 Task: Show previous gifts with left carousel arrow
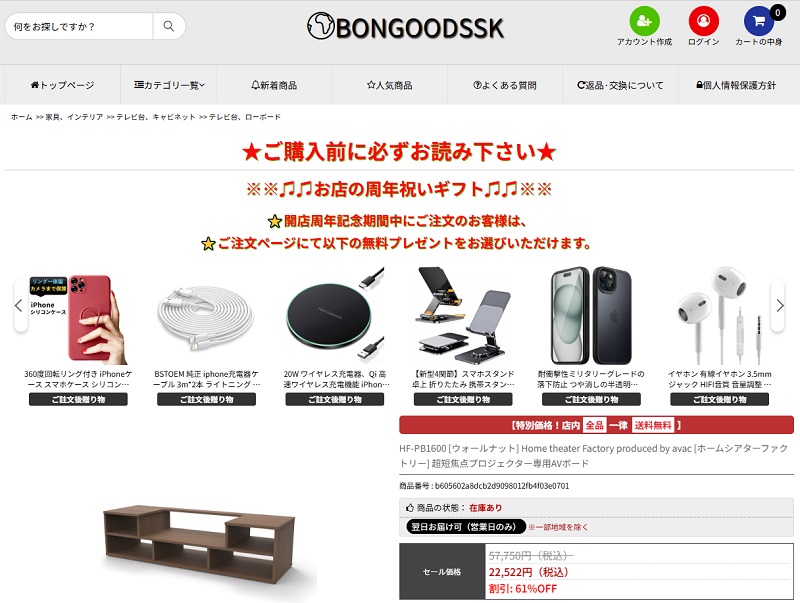[19, 306]
